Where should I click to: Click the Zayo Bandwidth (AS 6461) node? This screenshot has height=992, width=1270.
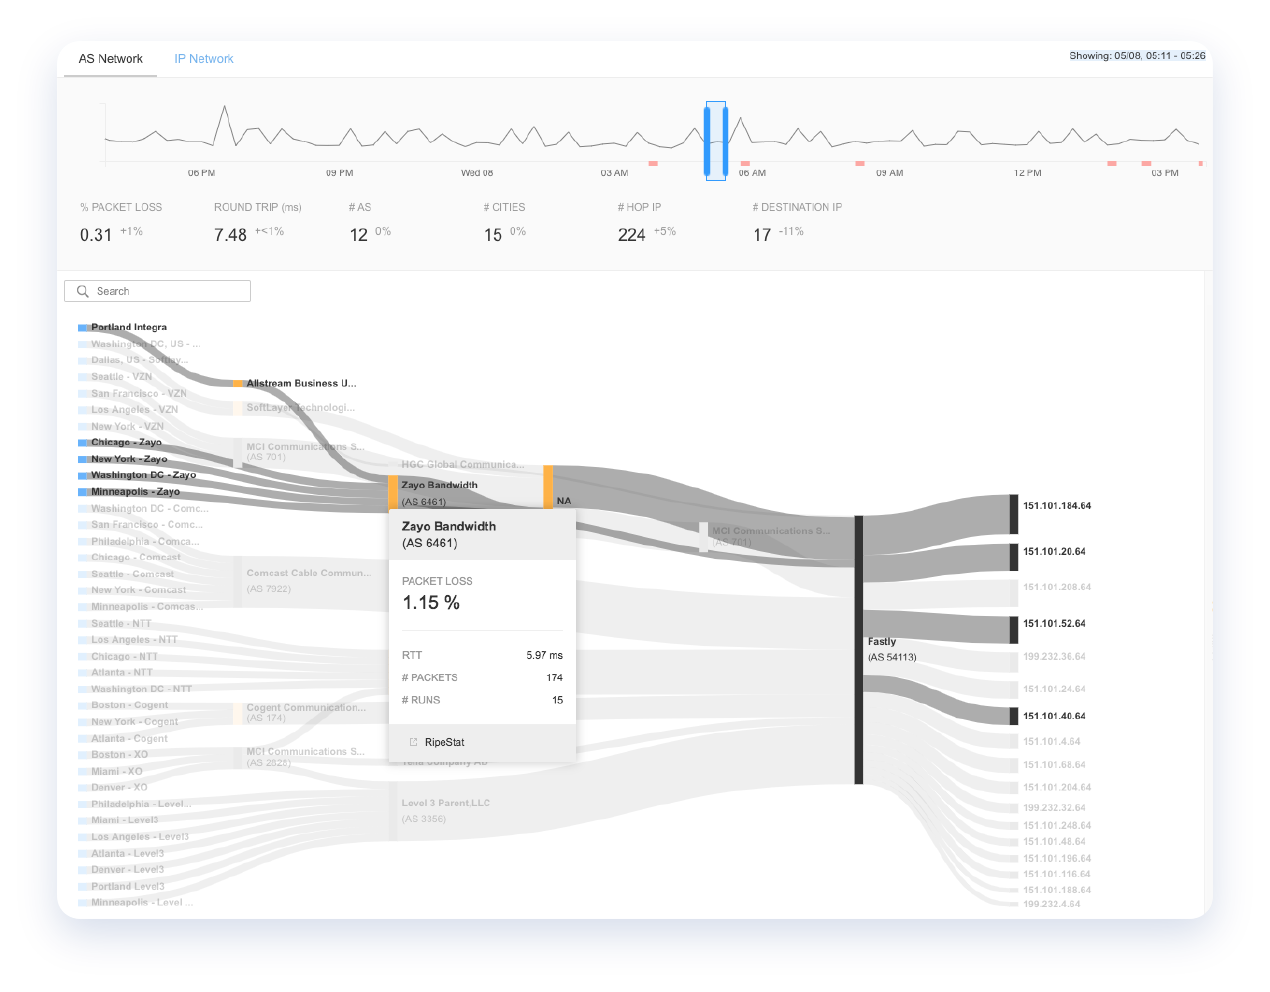click(393, 492)
